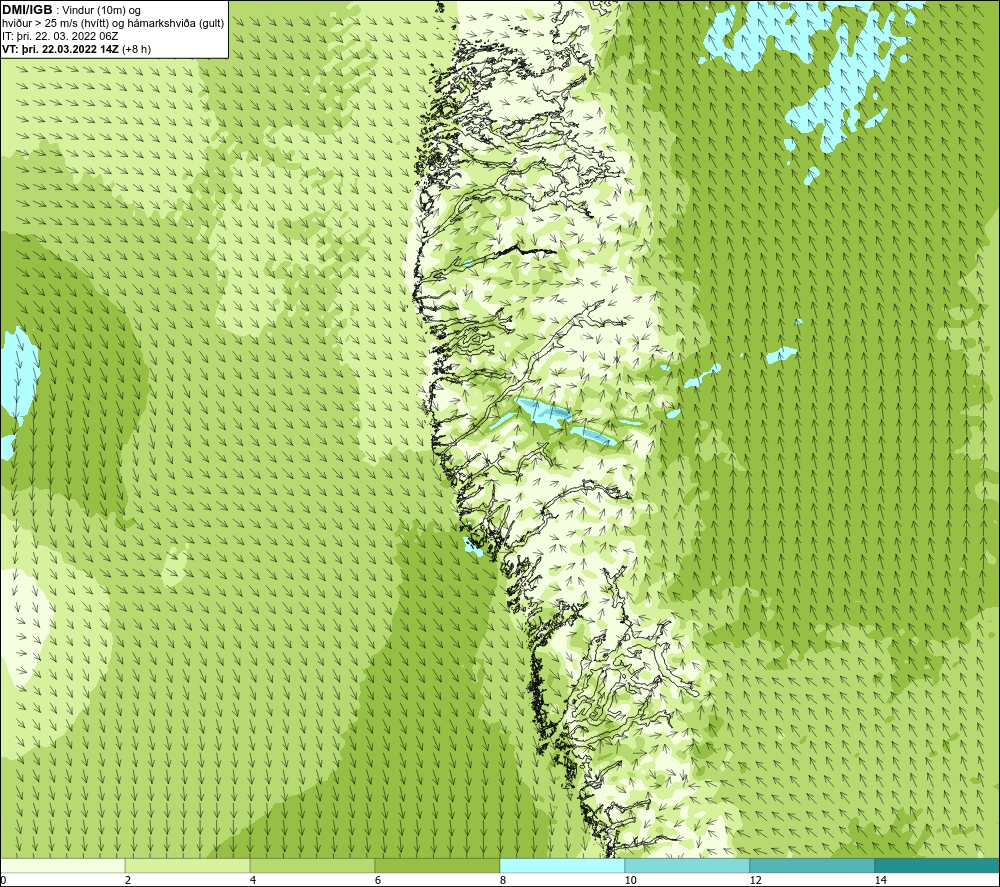Click the 2–4 m/s light green legend swatch

(188, 866)
